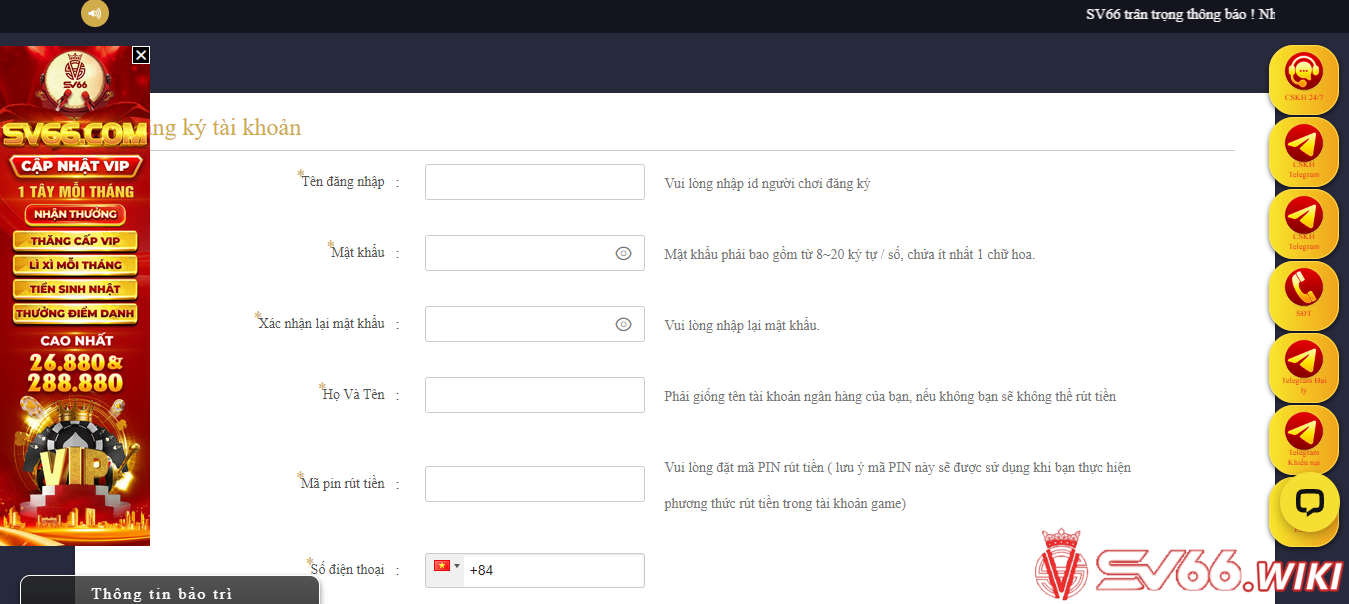The image size is (1349, 604).
Task: Expand the Thông tin bảo trì panel
Action: point(170,590)
